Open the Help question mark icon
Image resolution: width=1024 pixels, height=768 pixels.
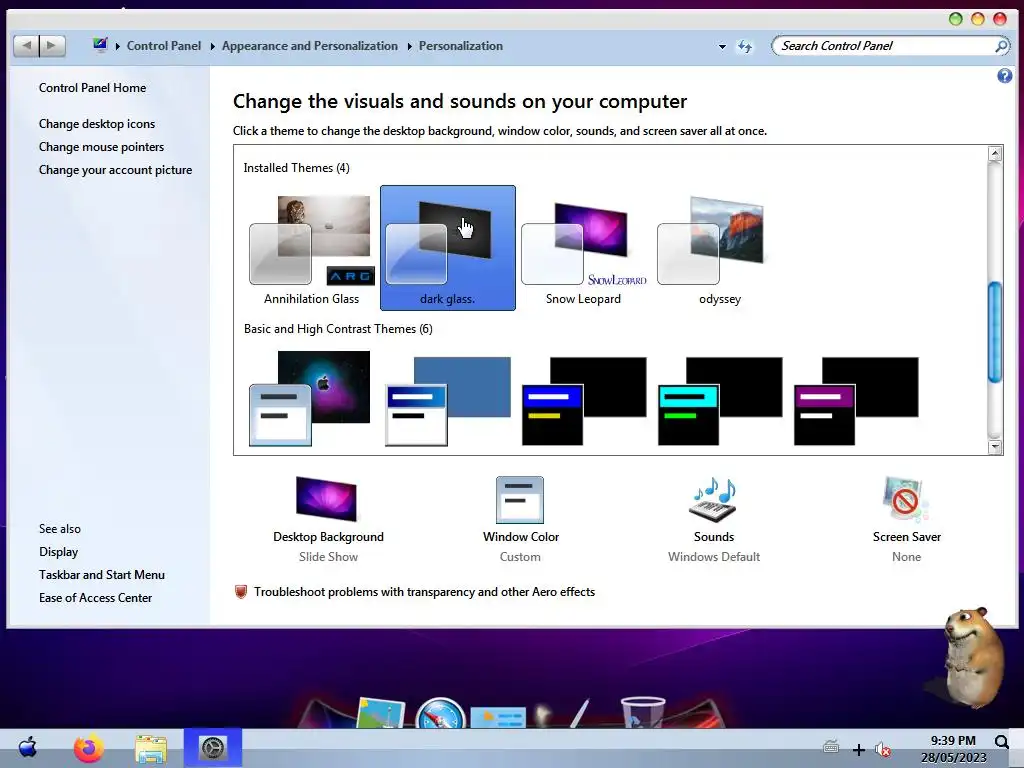click(x=1004, y=76)
